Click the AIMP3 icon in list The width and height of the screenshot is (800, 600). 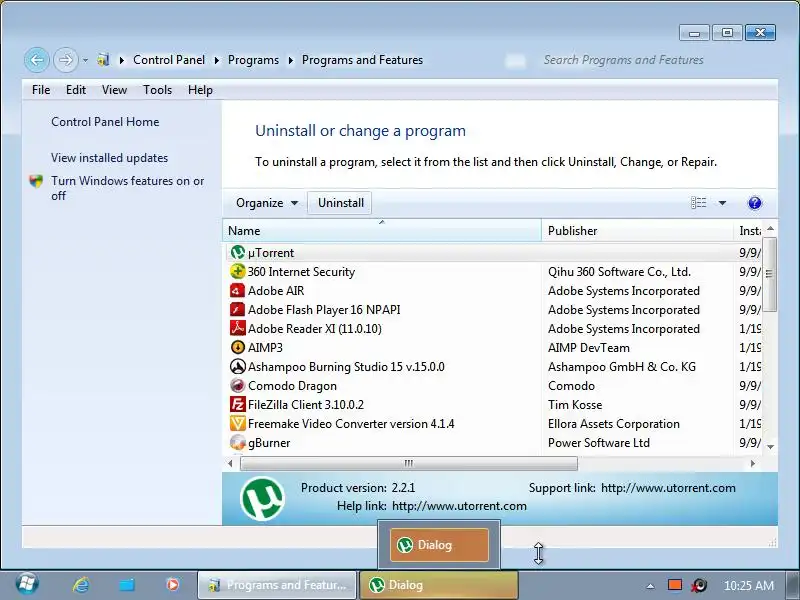tap(237, 347)
